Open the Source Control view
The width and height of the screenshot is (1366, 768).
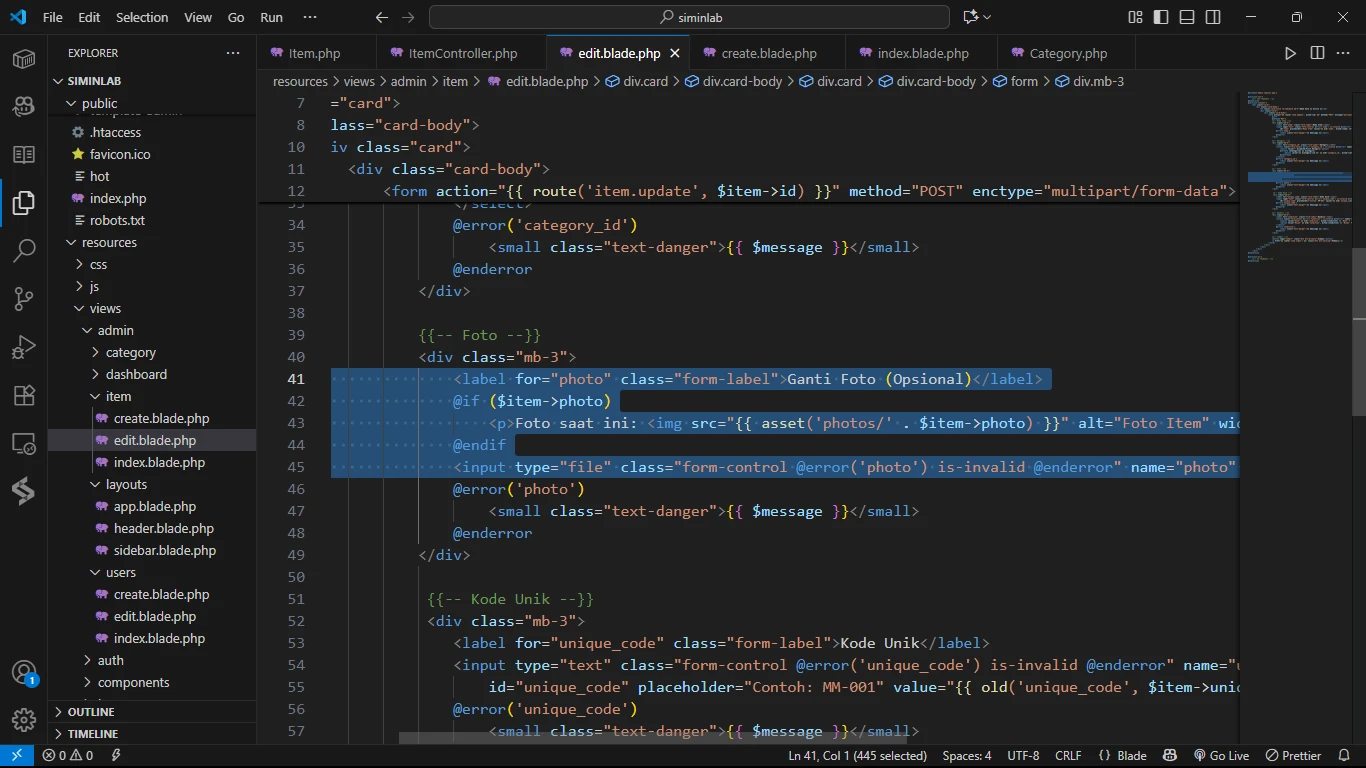tap(24, 298)
